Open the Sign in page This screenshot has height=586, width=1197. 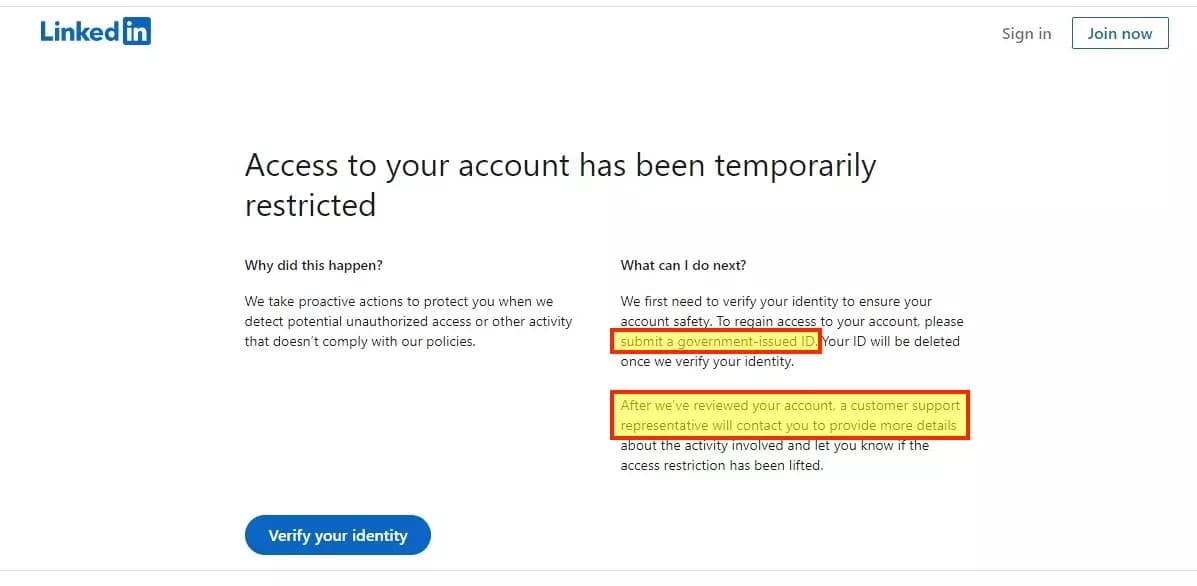[x=1026, y=33]
